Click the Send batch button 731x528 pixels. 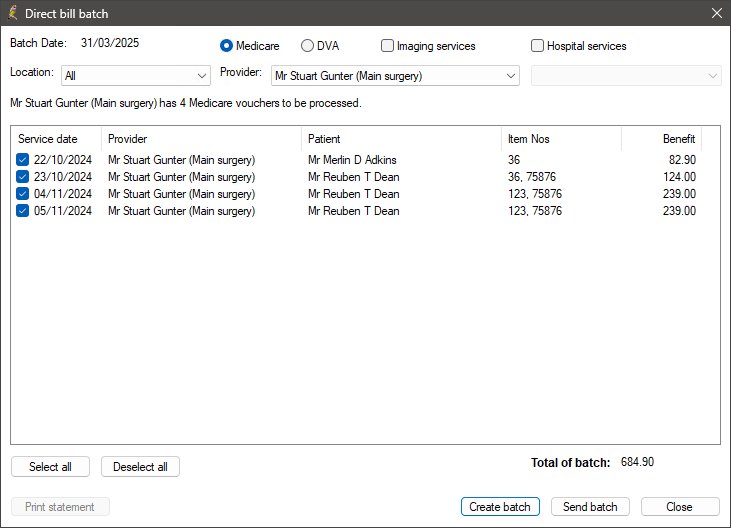click(590, 507)
